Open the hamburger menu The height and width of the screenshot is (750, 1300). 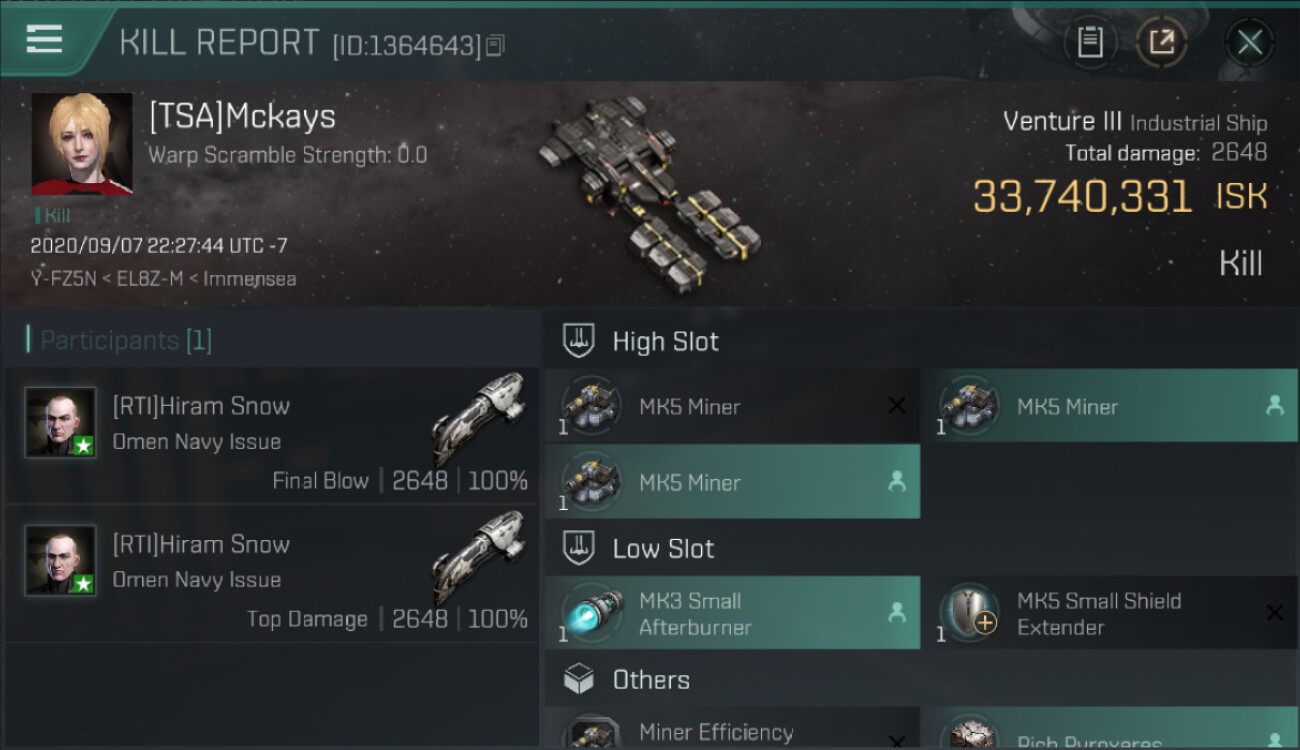44,40
